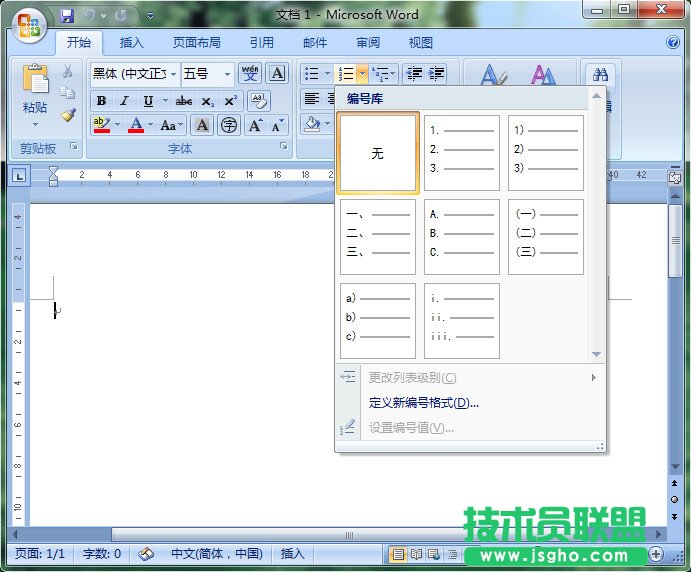Screen dimensions: 691x572
Task: Open the 引用 ribbon tab
Action: [262, 43]
